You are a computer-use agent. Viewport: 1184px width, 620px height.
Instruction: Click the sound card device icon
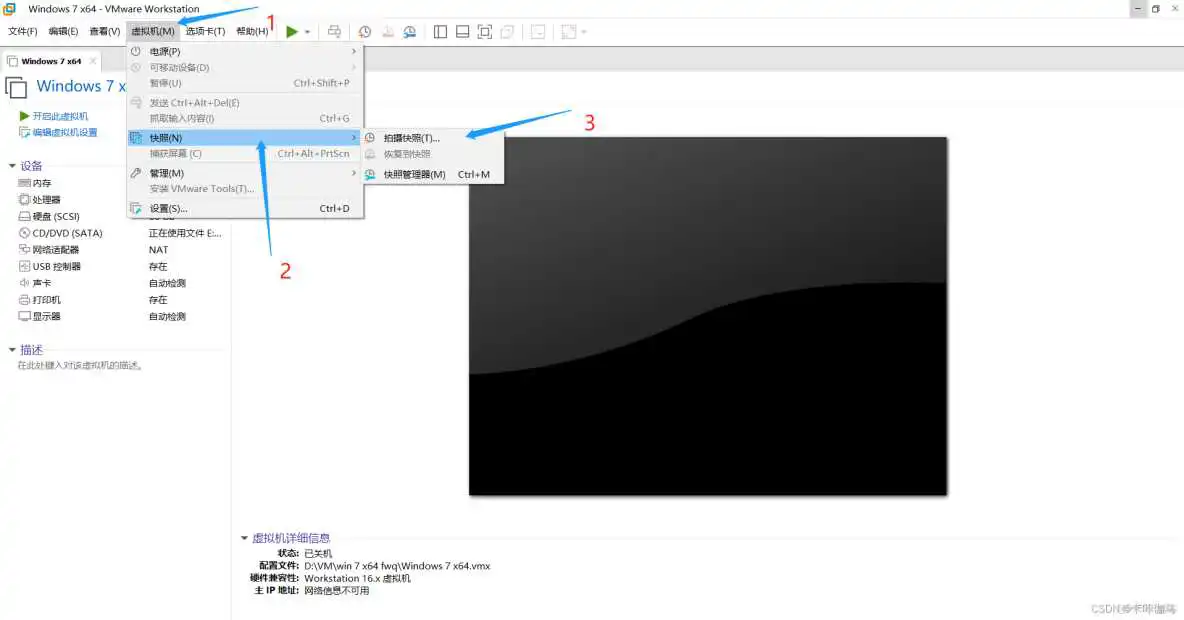click(x=23, y=283)
